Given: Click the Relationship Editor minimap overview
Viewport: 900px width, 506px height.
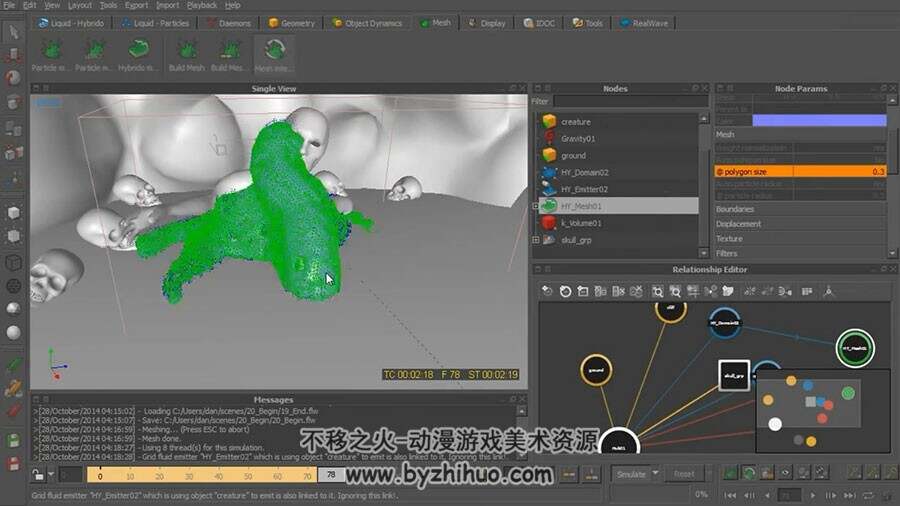Looking at the screenshot, I should [x=824, y=411].
